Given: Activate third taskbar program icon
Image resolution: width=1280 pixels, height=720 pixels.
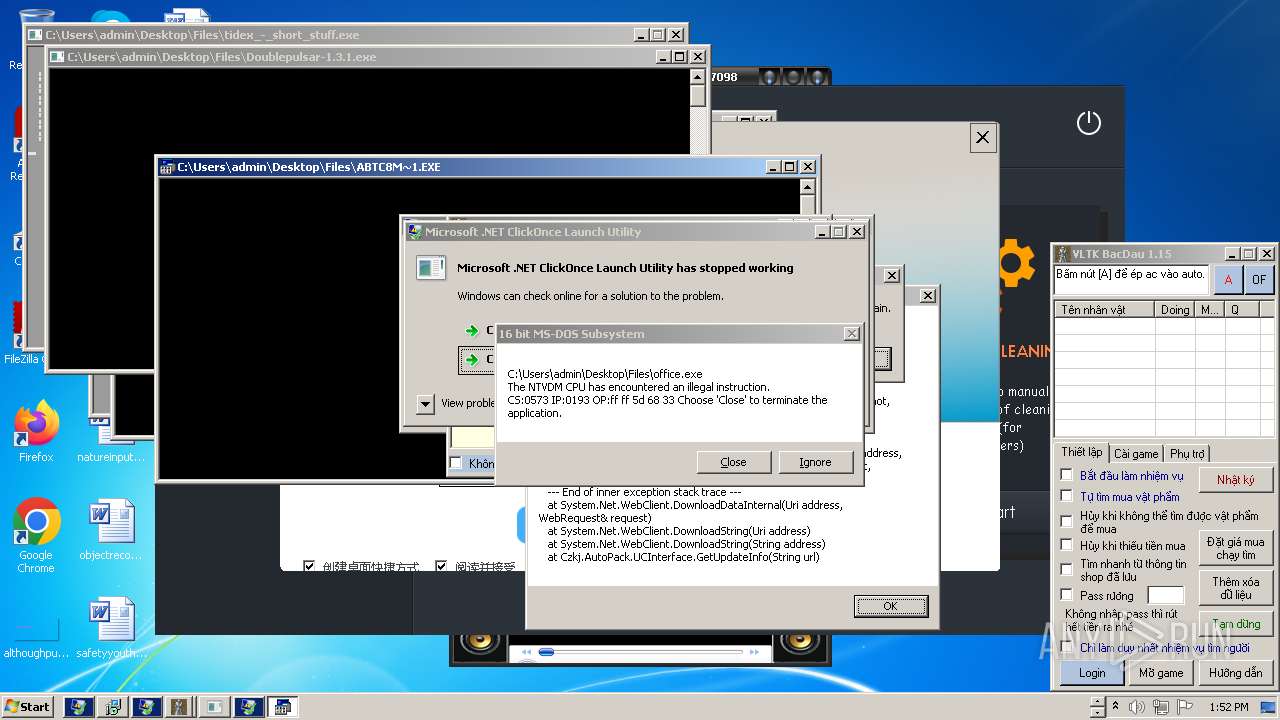Looking at the screenshot, I should 146,707.
